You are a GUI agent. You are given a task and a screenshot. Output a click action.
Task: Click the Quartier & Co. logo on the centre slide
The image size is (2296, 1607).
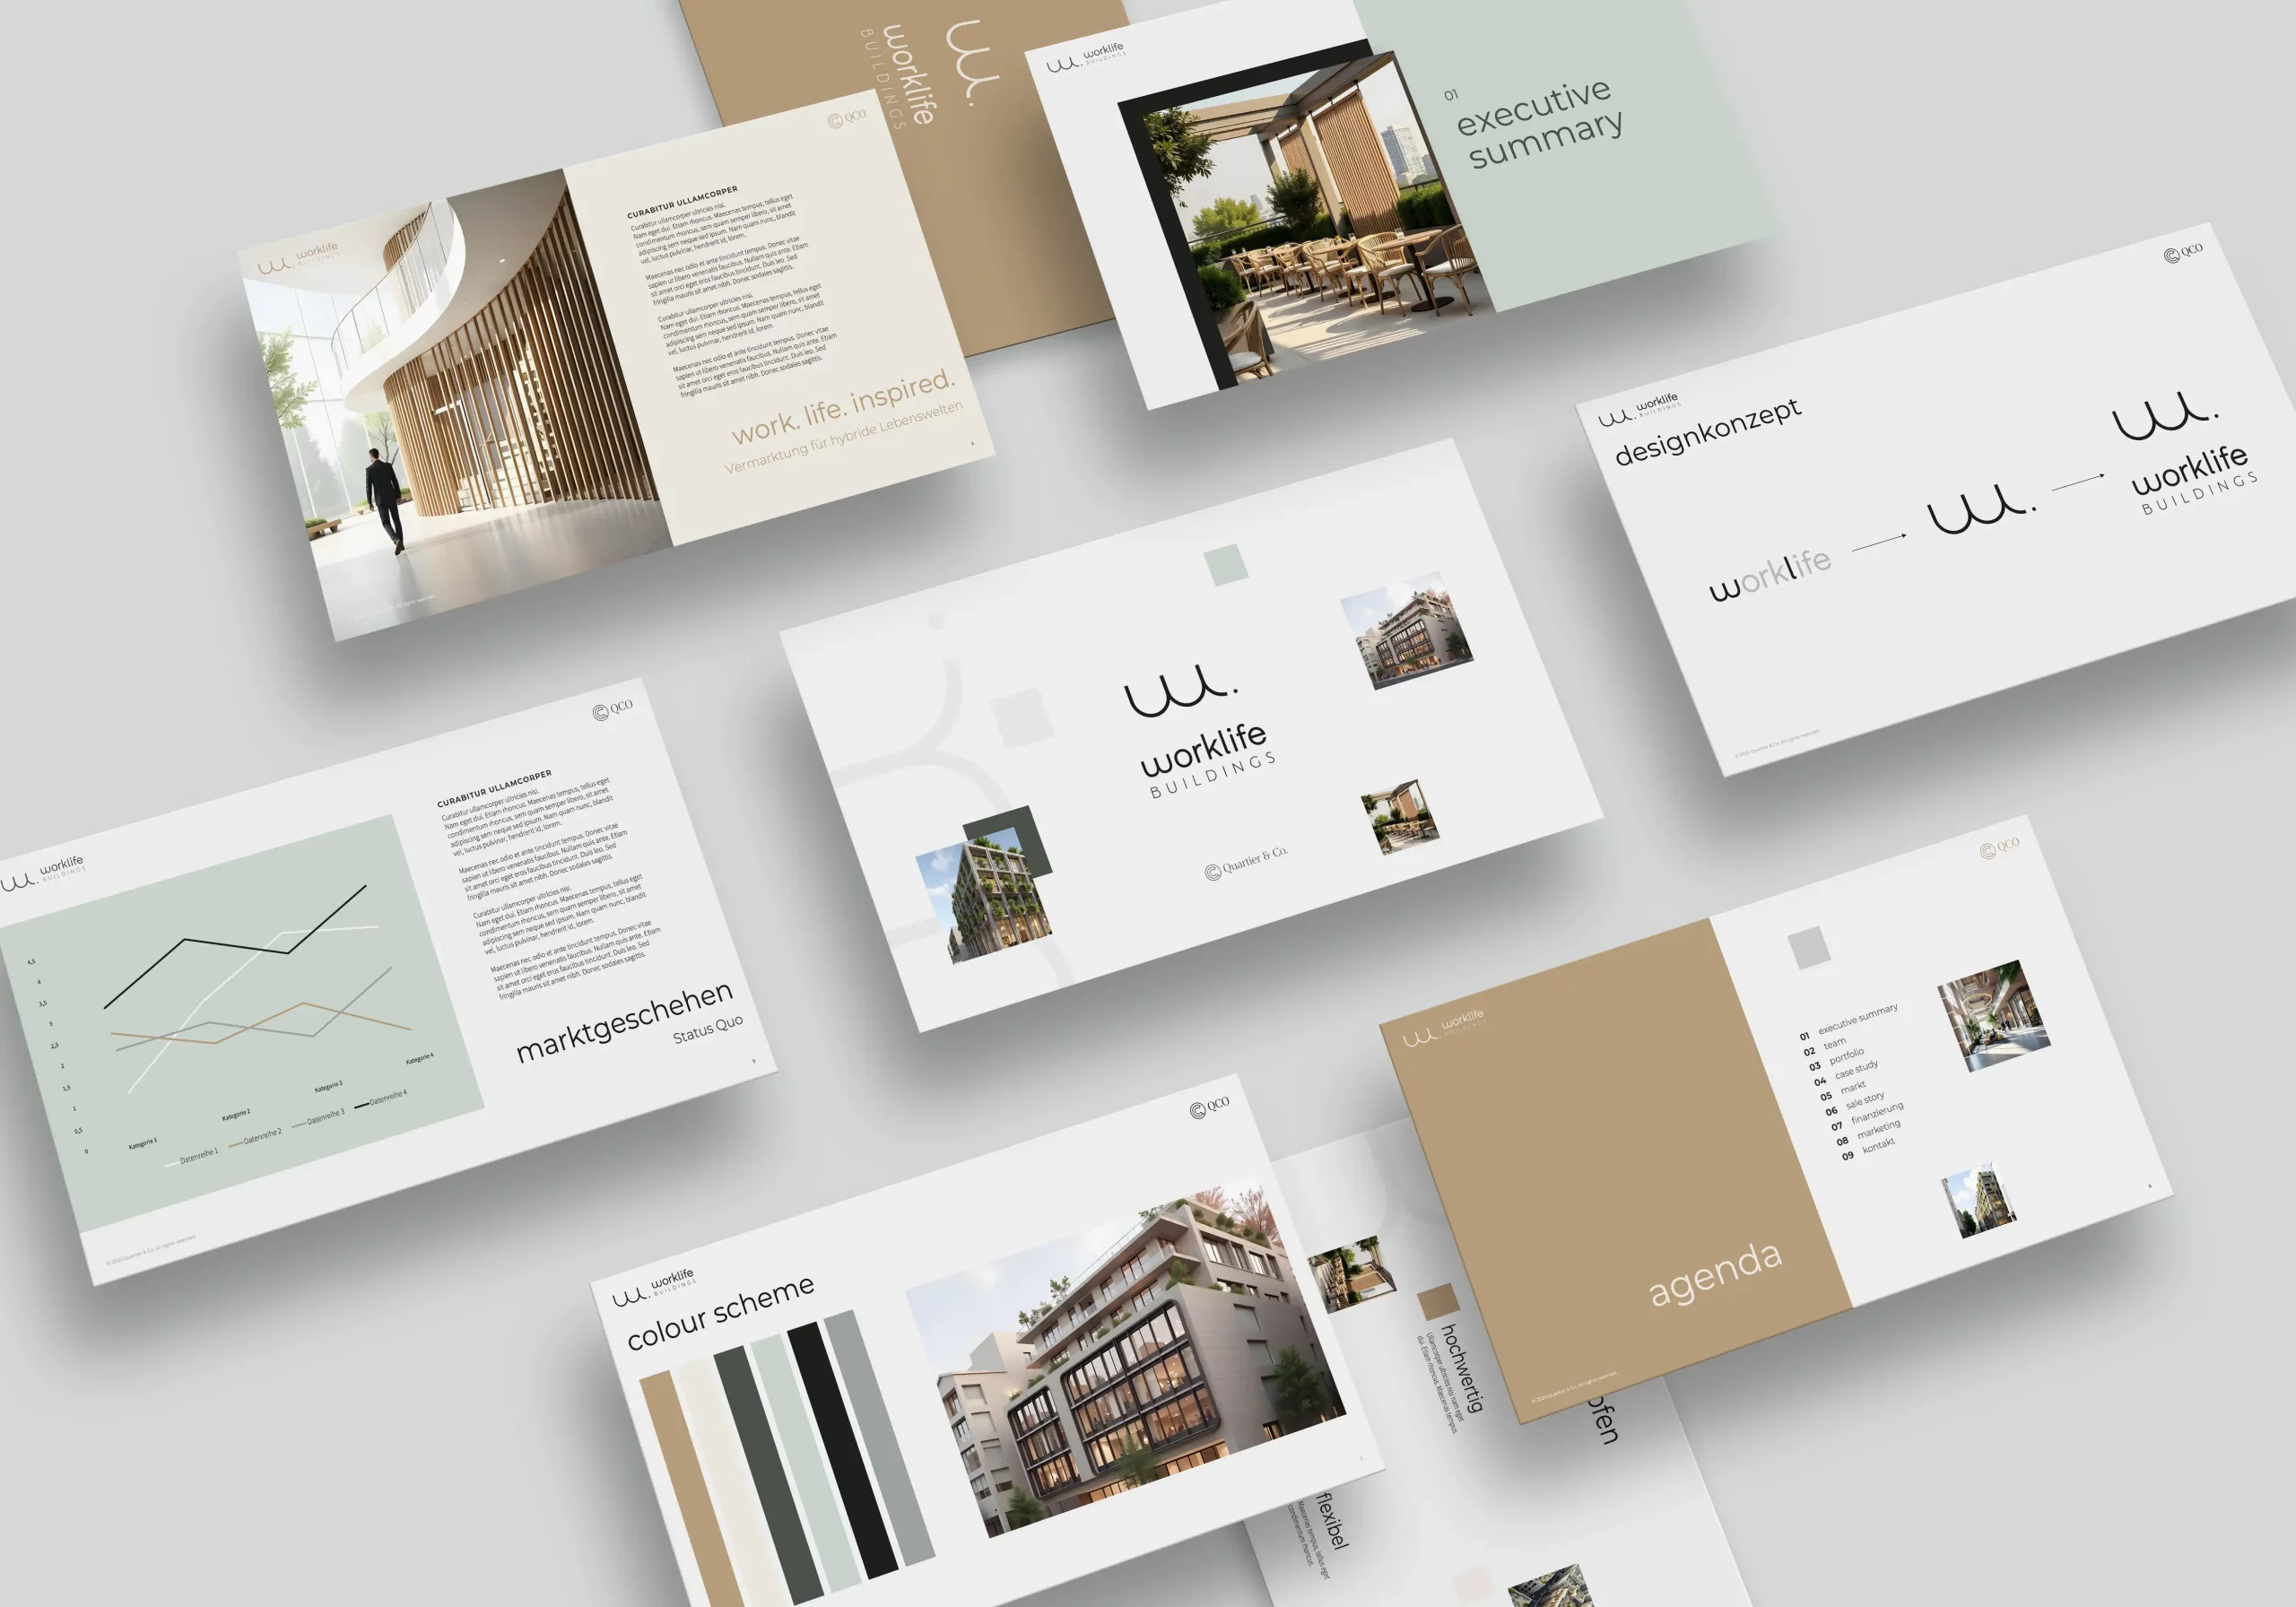point(1246,863)
